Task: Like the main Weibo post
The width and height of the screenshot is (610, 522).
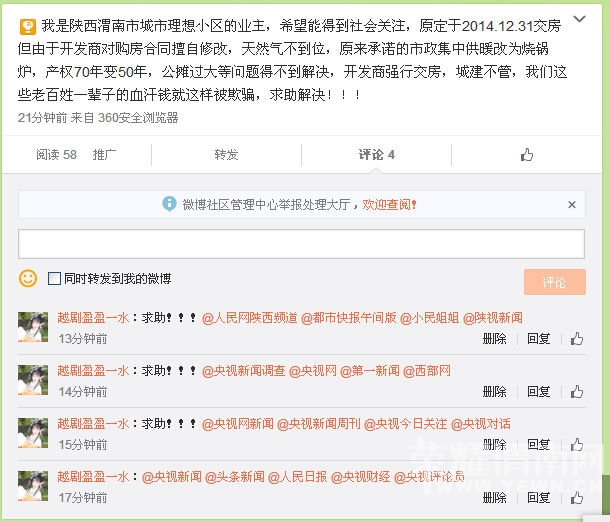Action: (x=527, y=155)
